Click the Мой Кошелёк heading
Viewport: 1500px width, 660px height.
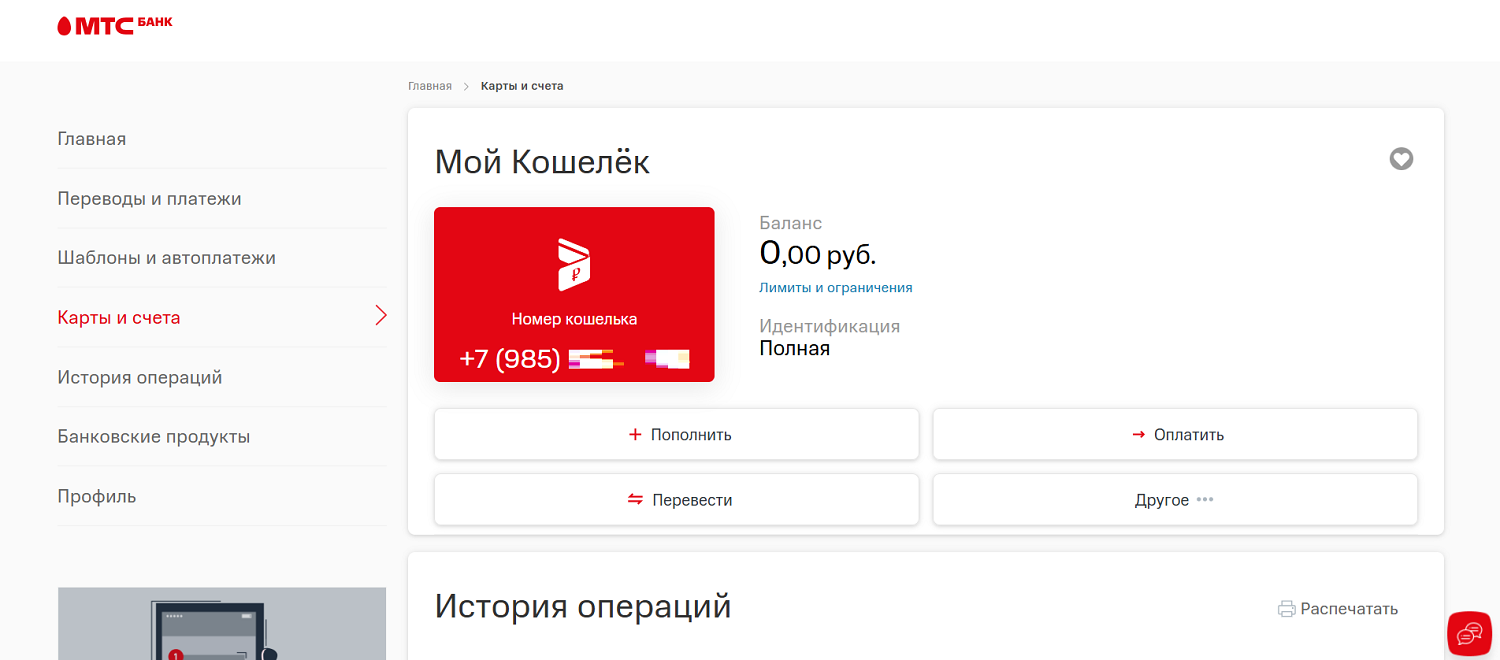(542, 161)
